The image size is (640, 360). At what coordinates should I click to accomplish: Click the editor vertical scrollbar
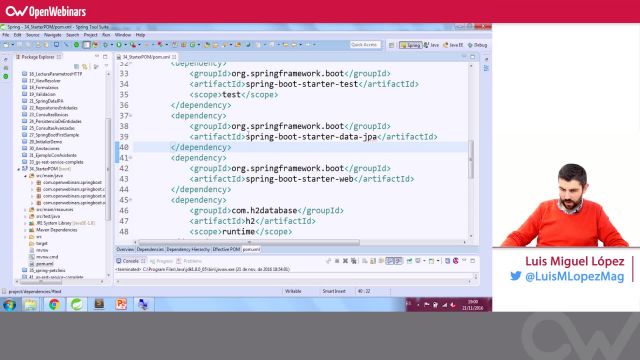pos(471,159)
